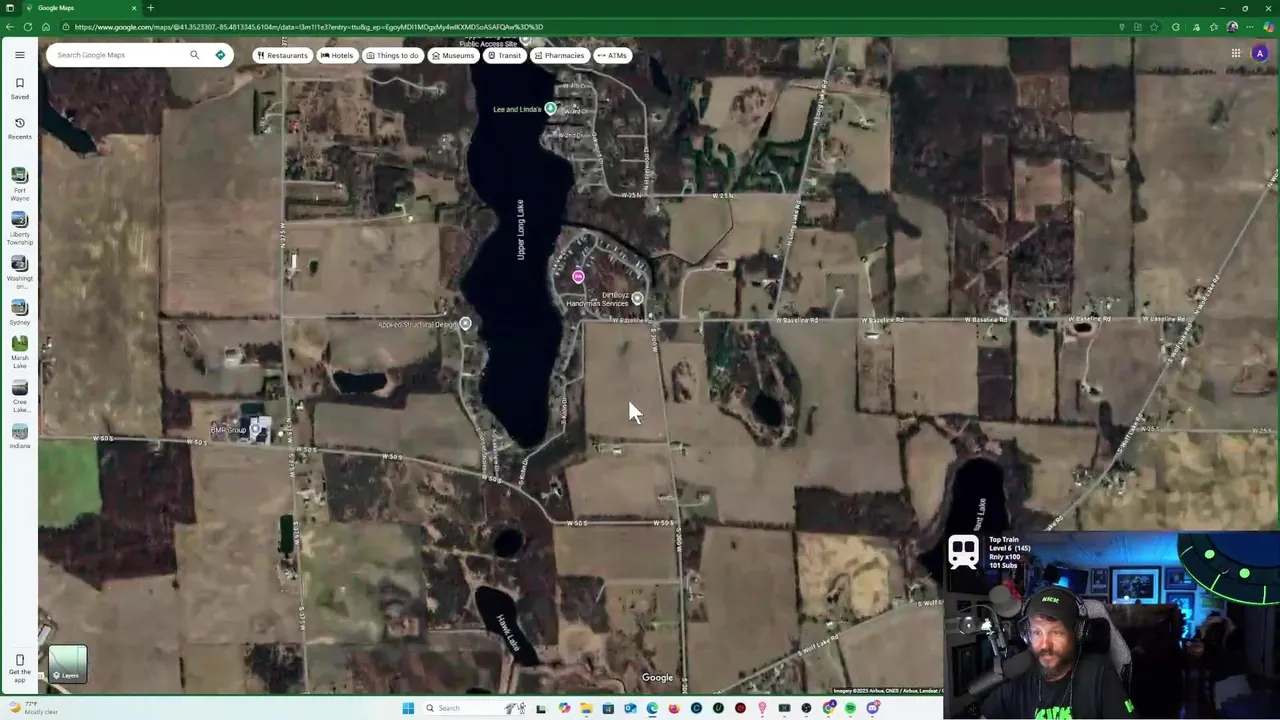Open recent place Liberty Township
Screen dimensions: 1280x720
(19, 229)
